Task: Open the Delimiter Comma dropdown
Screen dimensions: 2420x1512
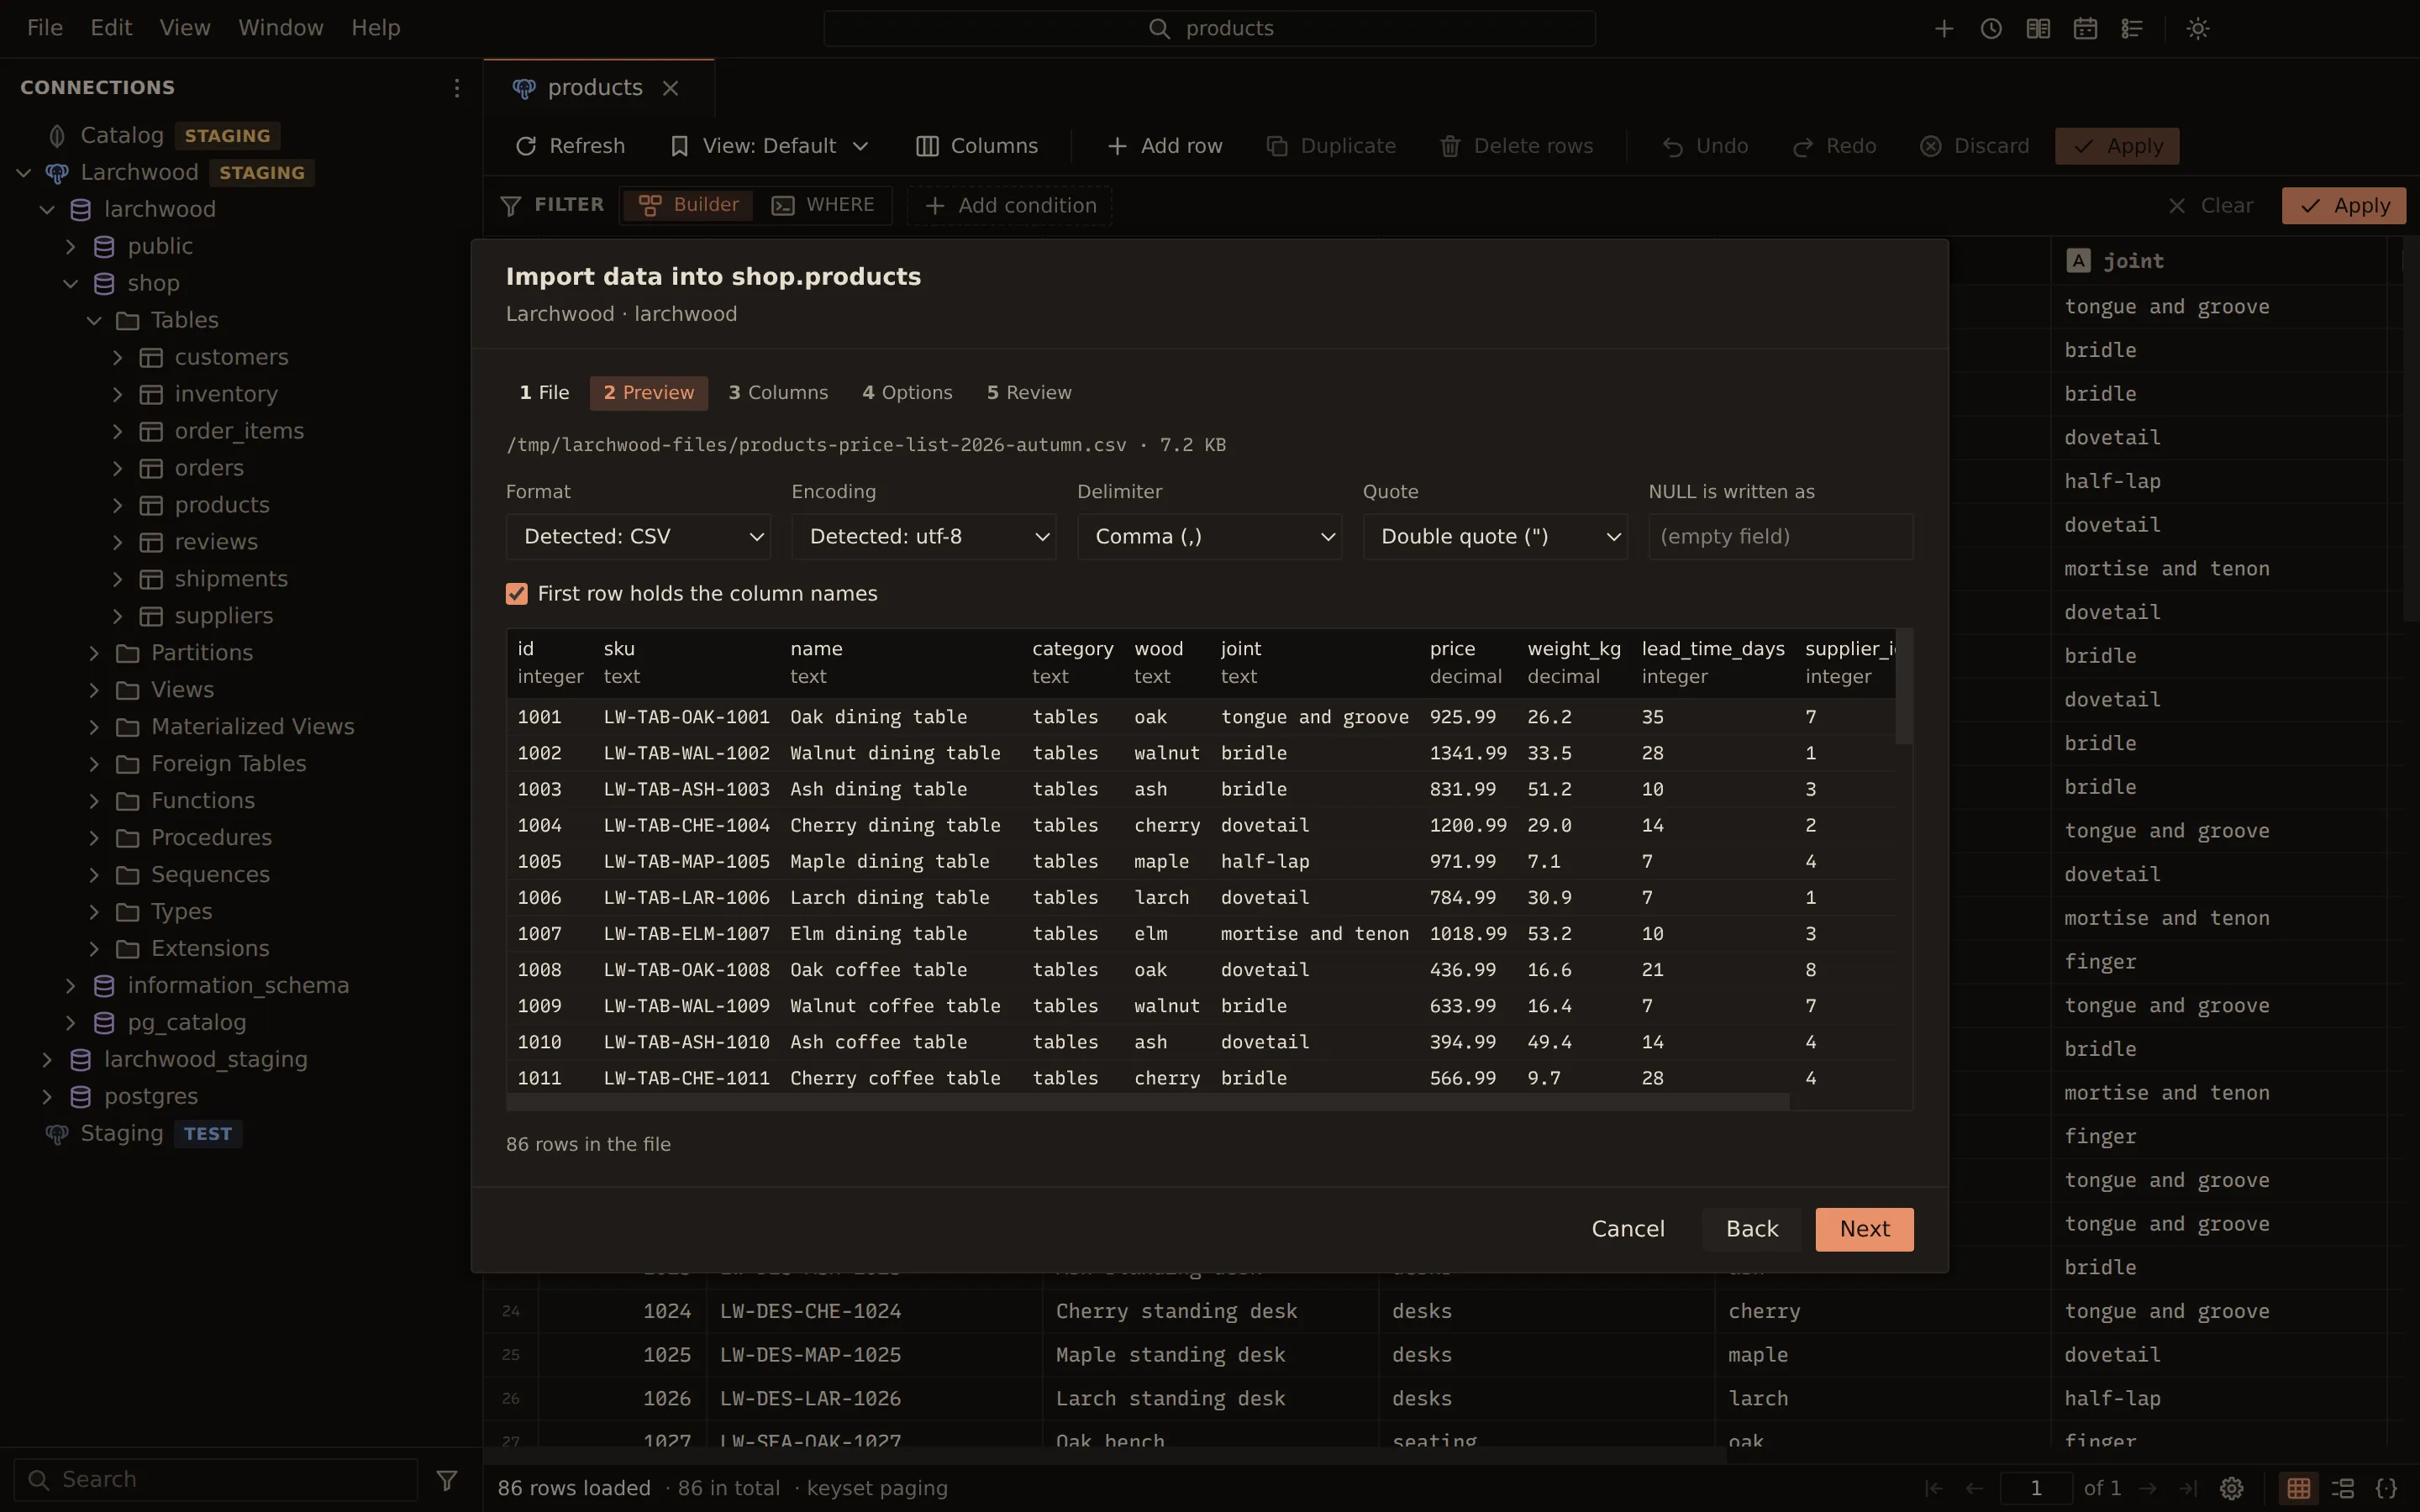Action: [1209, 537]
